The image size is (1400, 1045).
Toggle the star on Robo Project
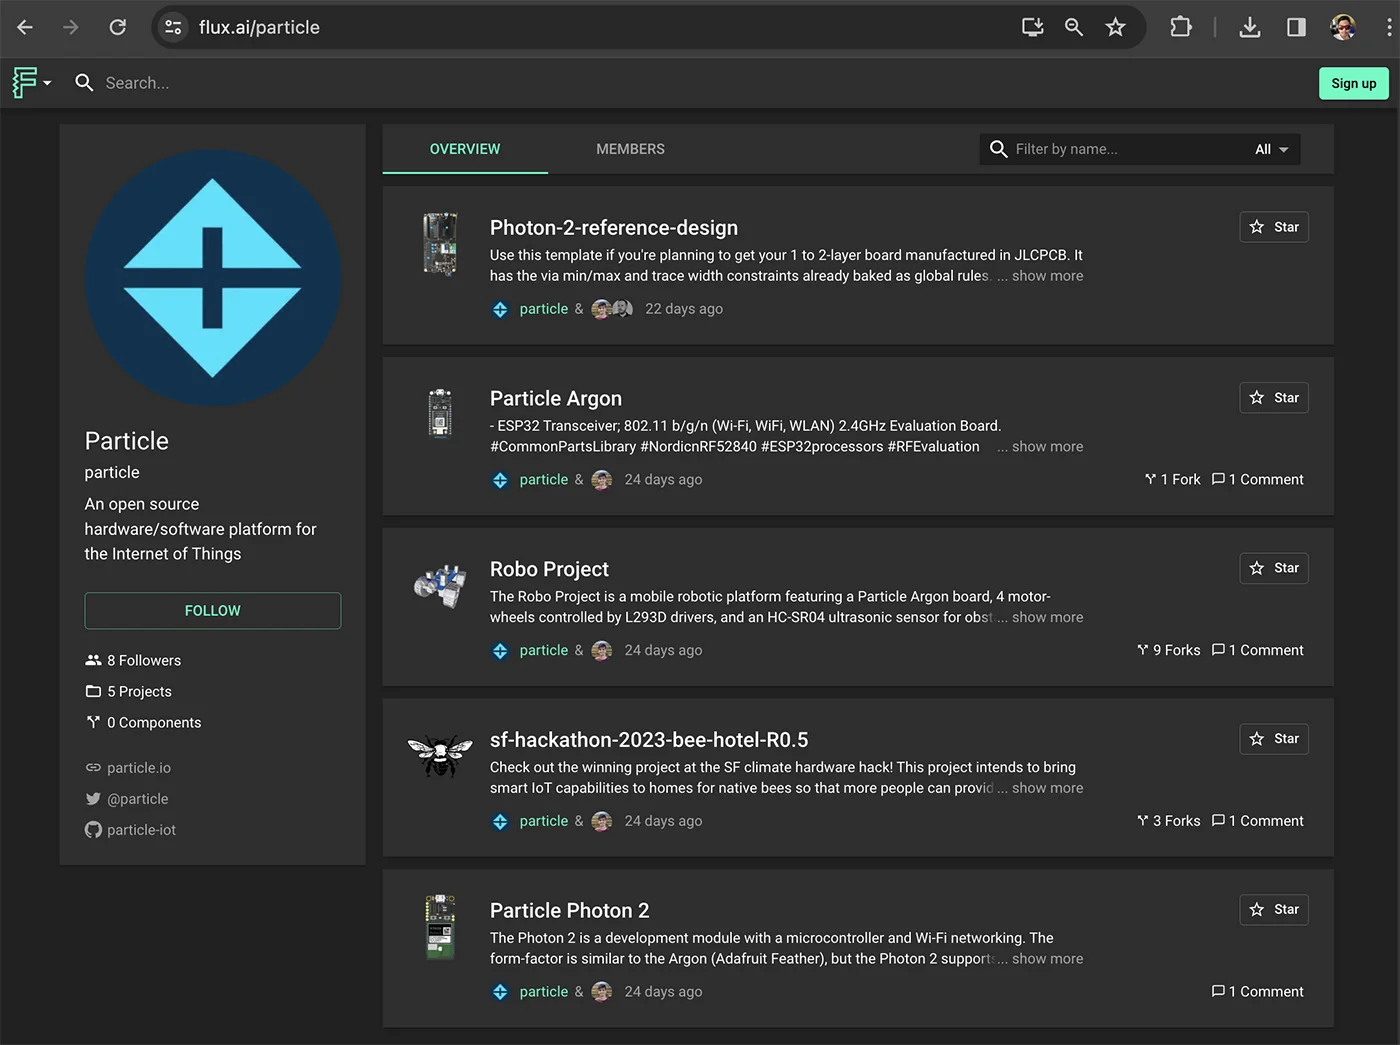coord(1273,568)
